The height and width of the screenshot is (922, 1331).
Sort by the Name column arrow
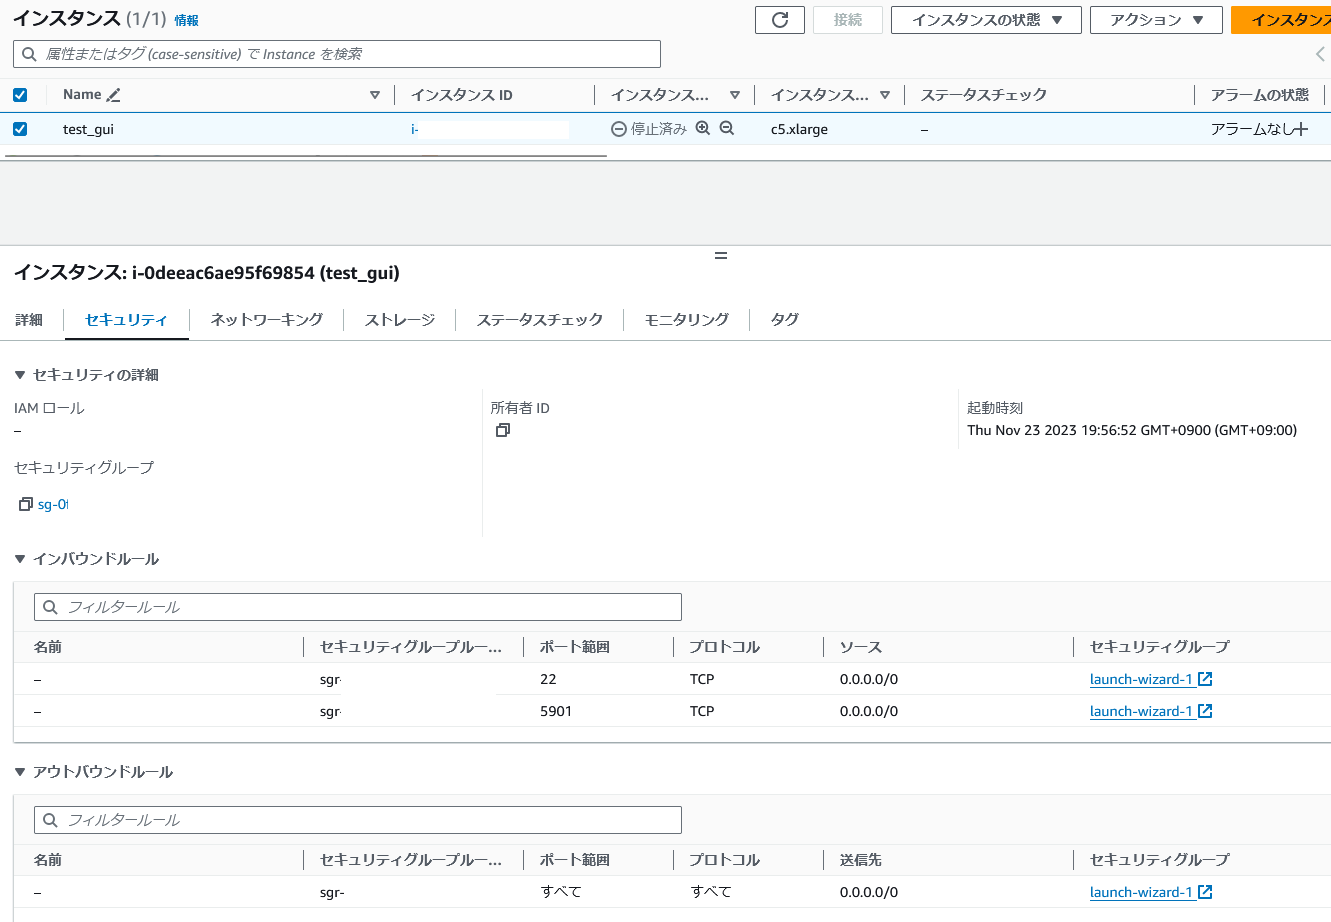coord(375,95)
